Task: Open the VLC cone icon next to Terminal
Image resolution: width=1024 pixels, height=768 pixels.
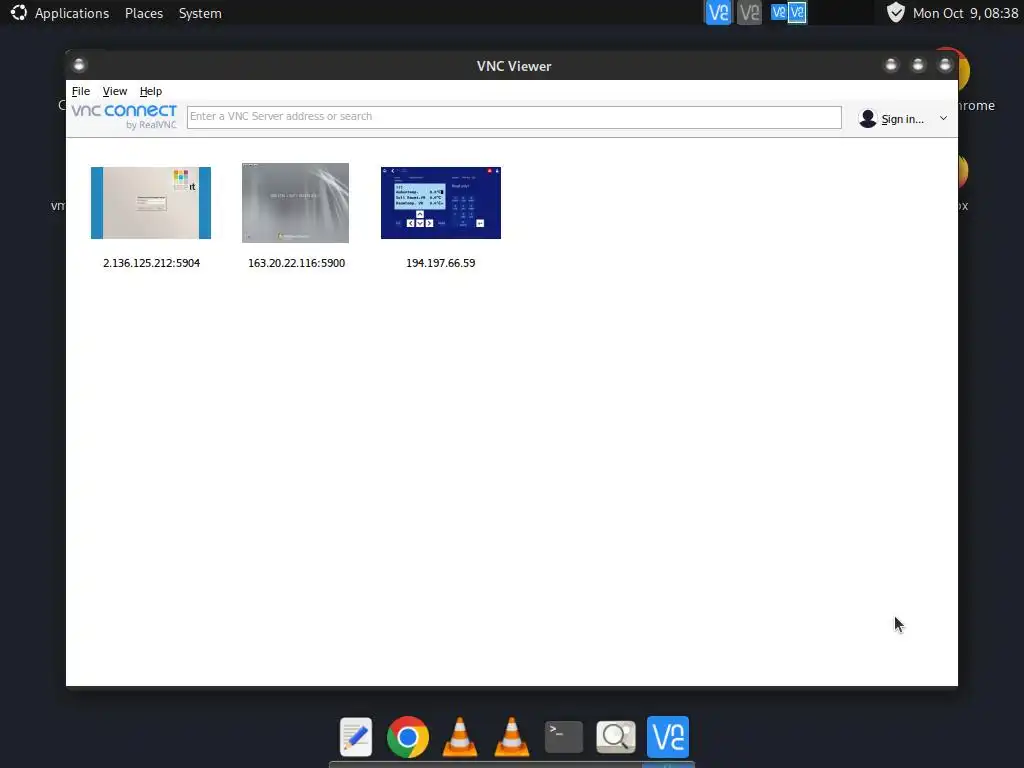Action: (511, 737)
